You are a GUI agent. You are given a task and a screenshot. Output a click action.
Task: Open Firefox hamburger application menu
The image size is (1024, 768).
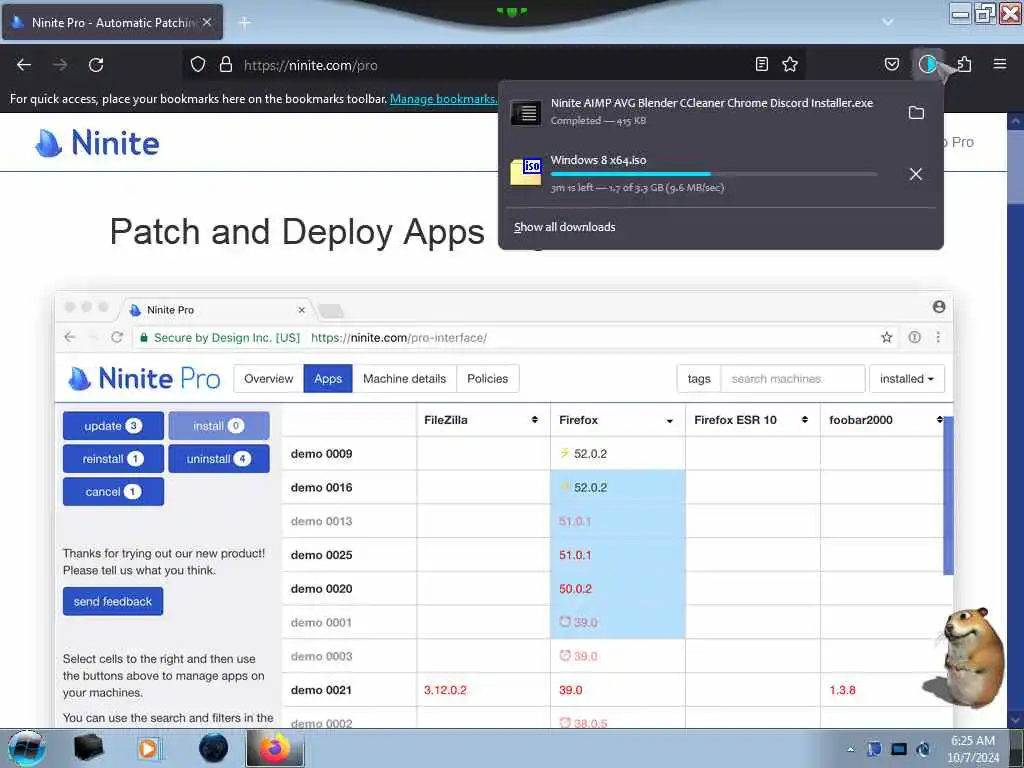coord(1000,64)
